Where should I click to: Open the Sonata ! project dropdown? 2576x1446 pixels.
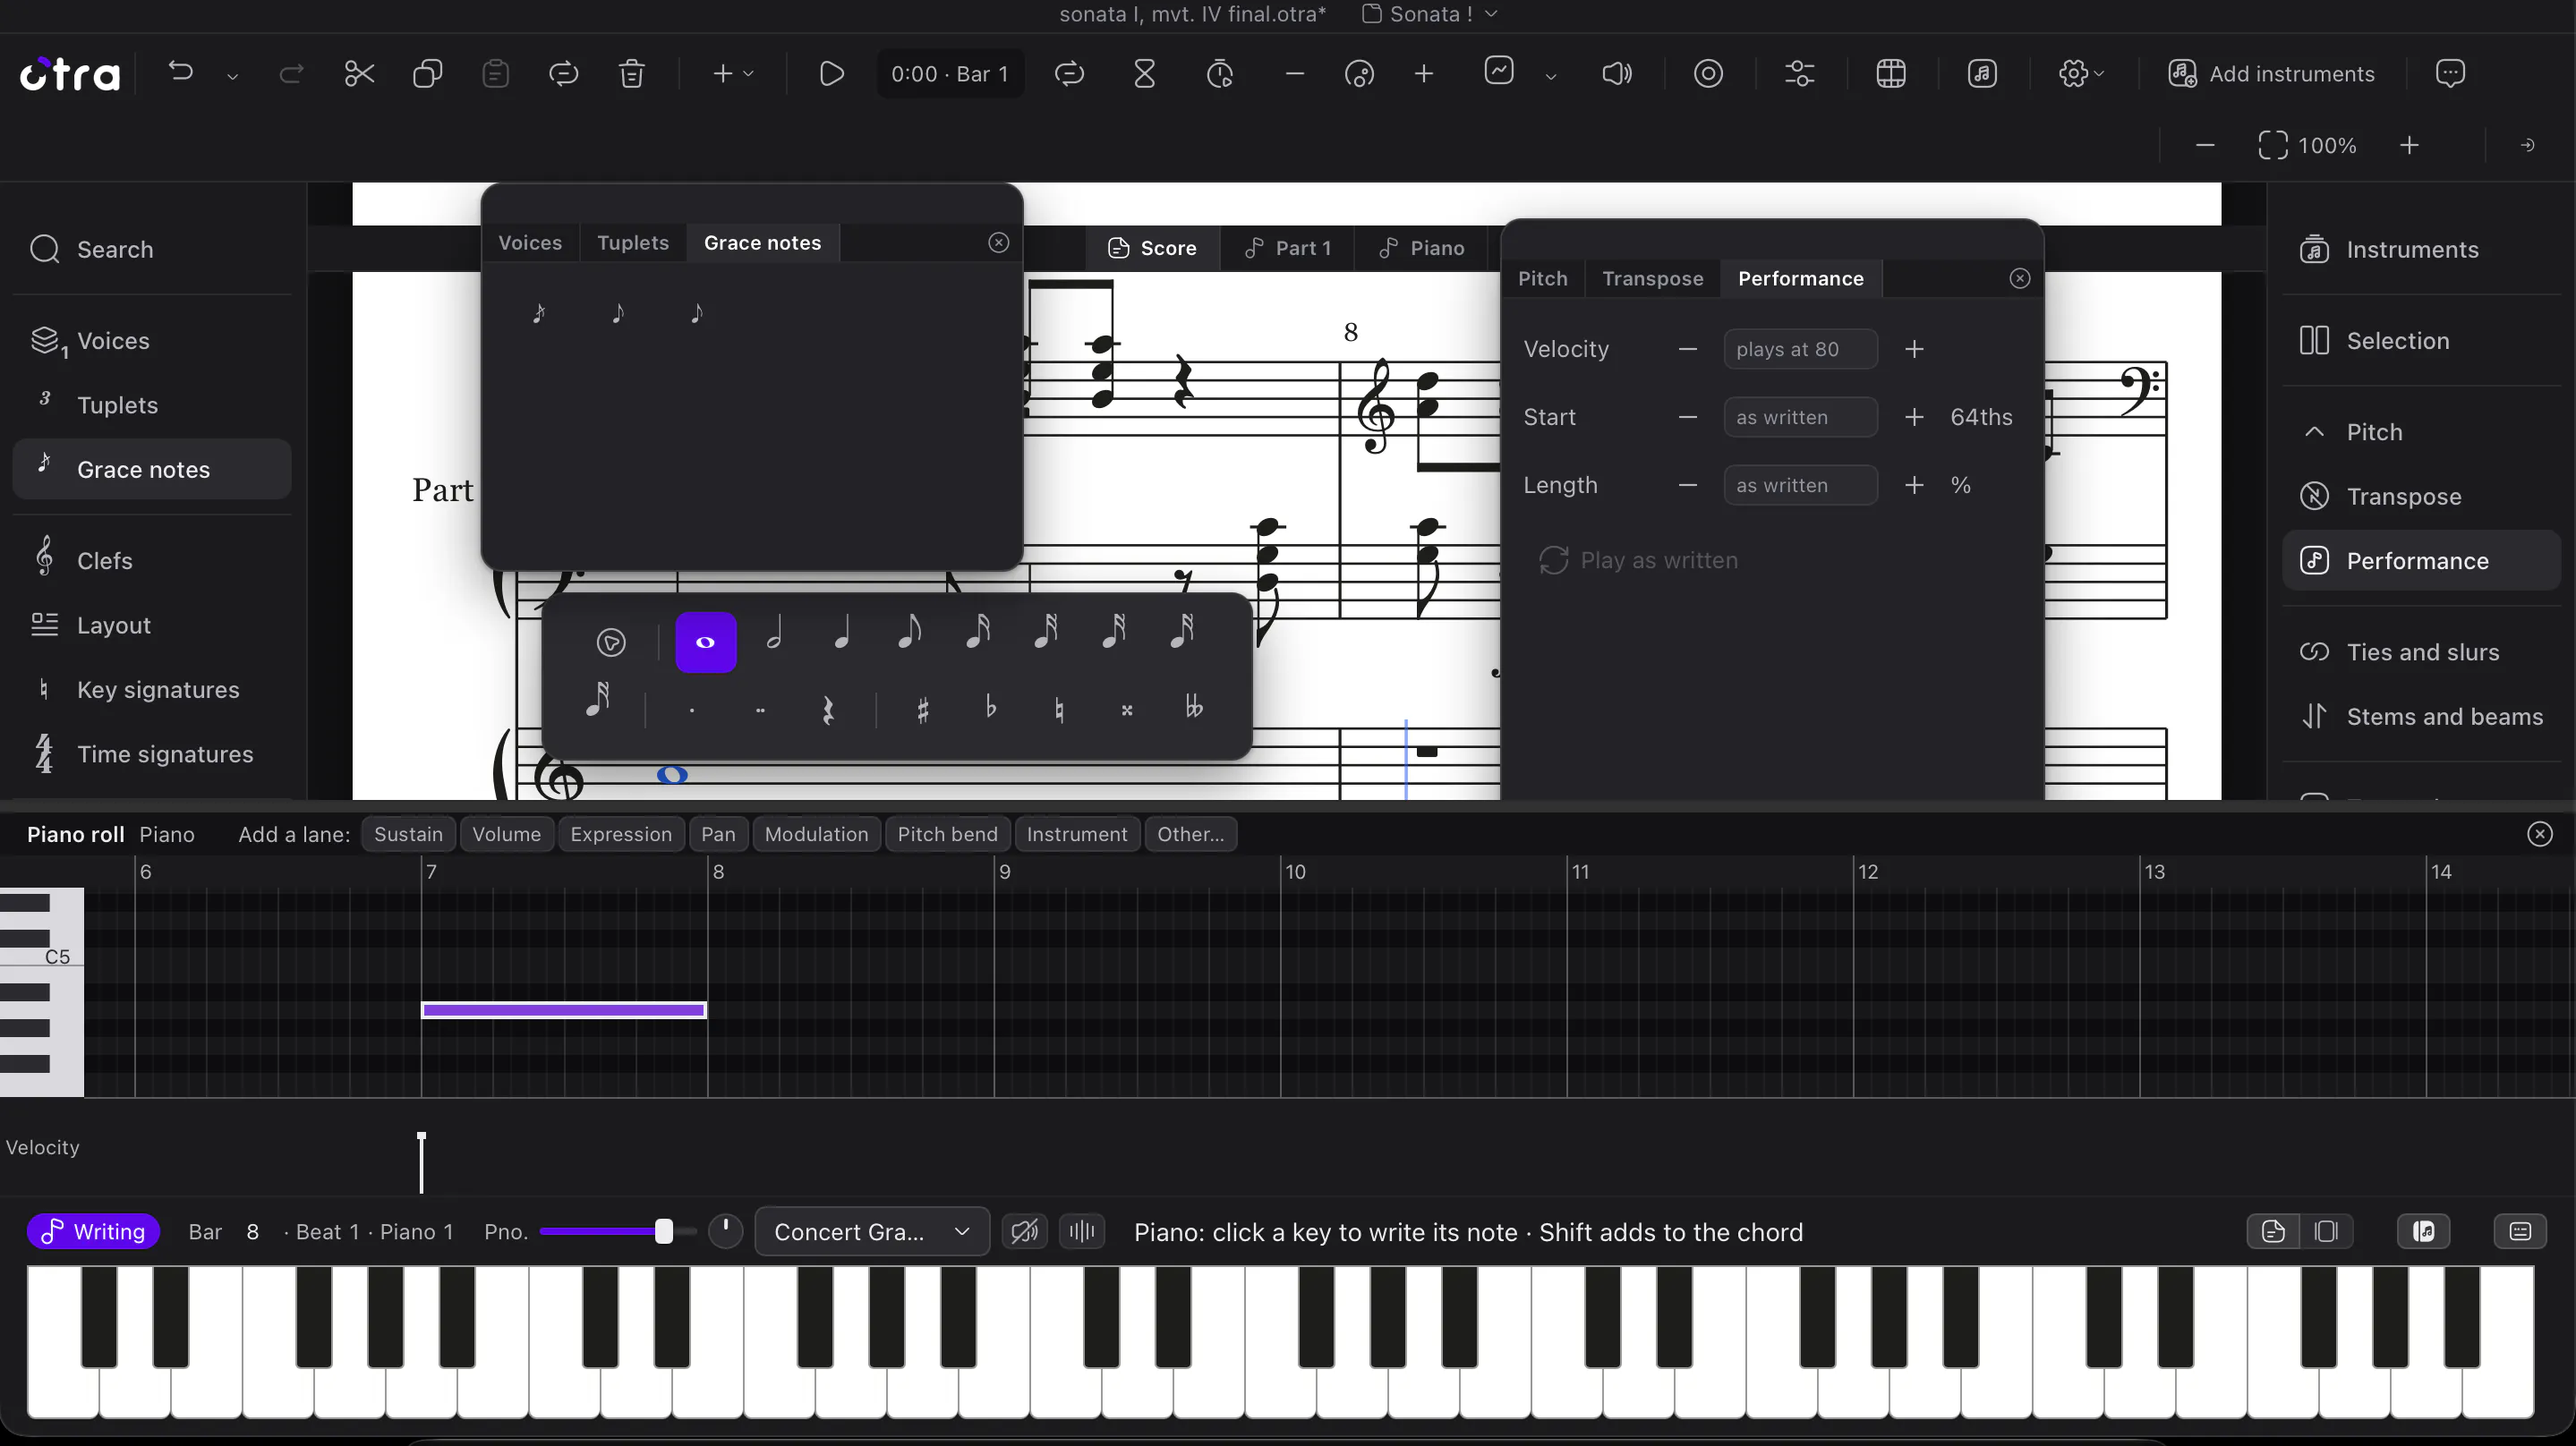point(1430,14)
